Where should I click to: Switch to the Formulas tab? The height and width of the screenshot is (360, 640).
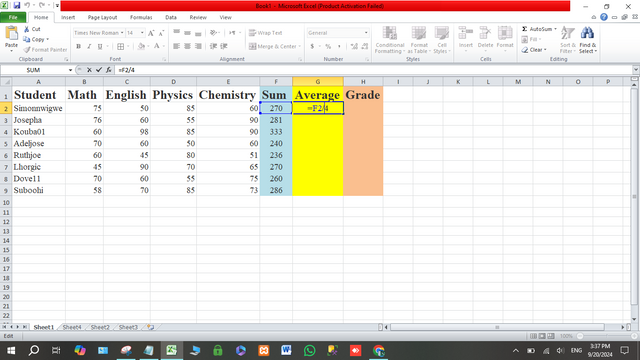pos(141,18)
